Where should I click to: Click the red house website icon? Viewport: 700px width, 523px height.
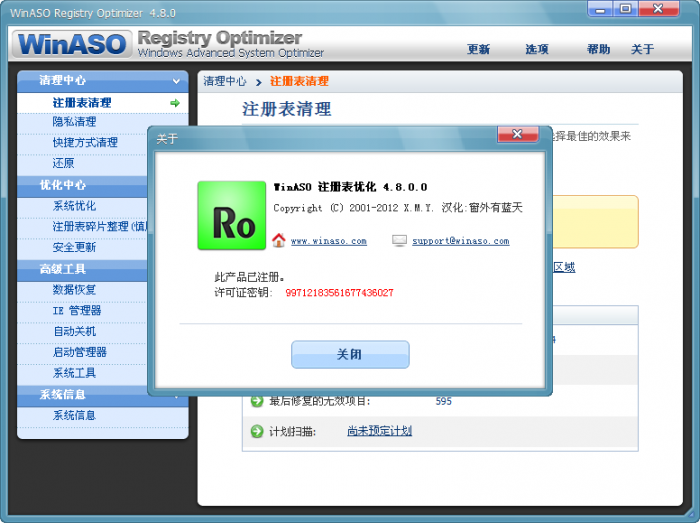click(x=279, y=240)
